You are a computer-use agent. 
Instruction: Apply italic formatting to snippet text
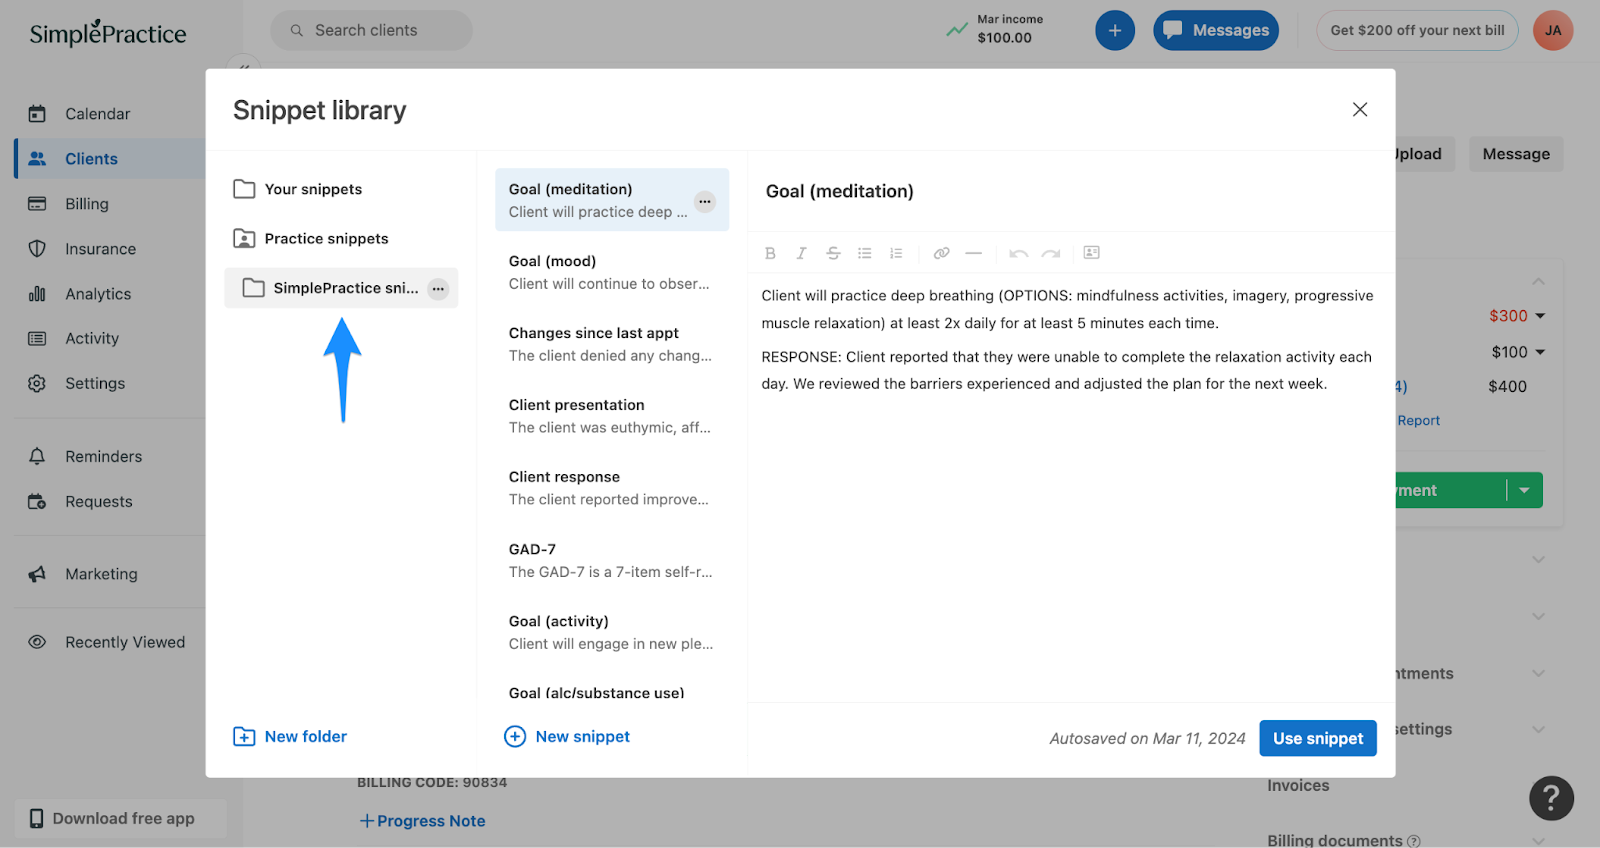pos(801,253)
